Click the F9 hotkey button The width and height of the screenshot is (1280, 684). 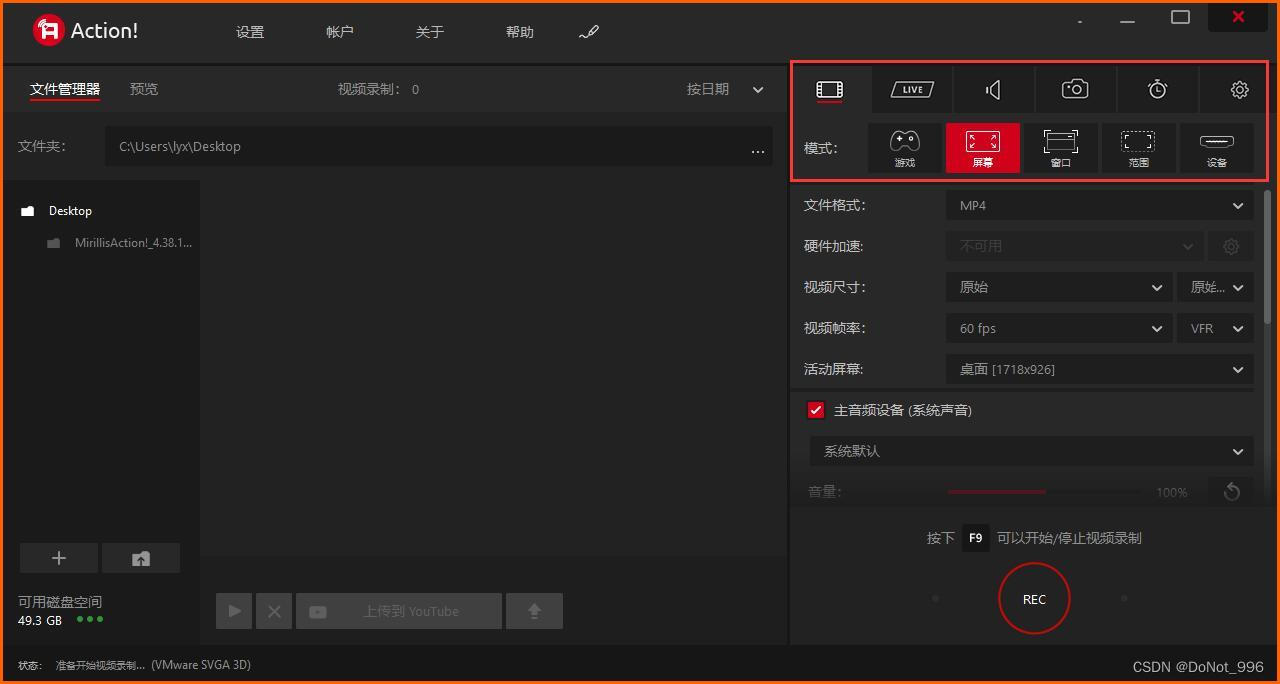pyautogui.click(x=976, y=538)
